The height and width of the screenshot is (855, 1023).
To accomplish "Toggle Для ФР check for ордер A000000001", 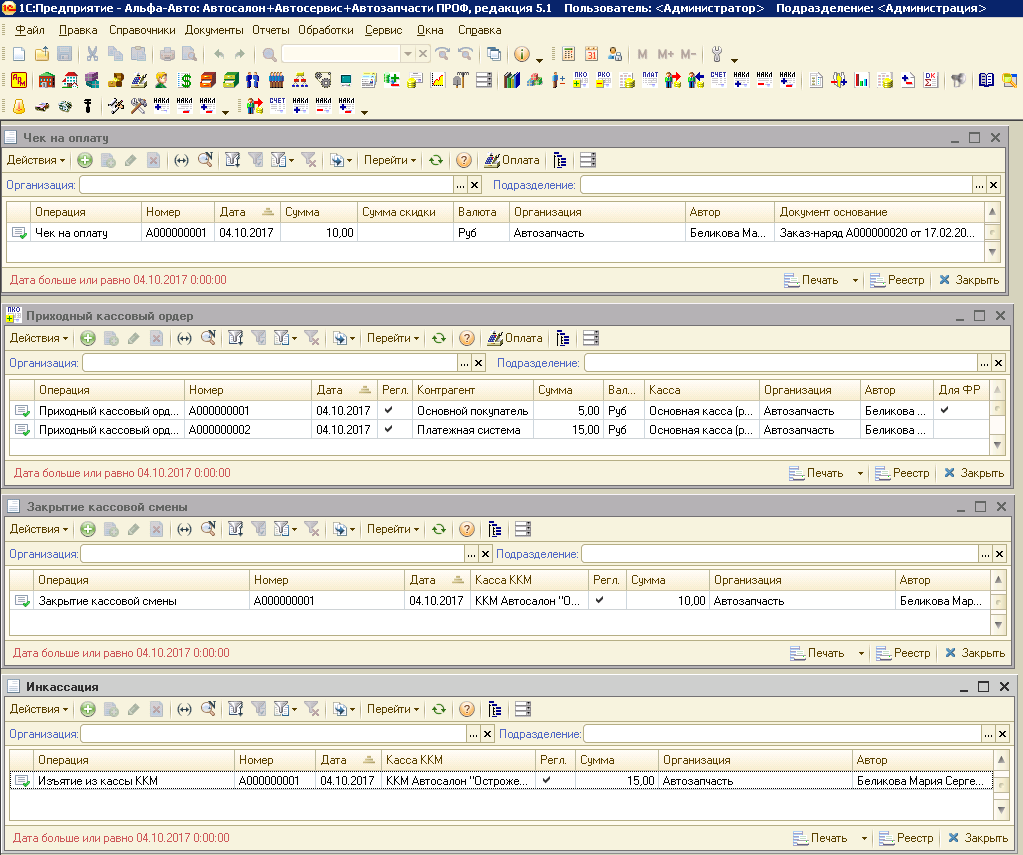I will [944, 410].
